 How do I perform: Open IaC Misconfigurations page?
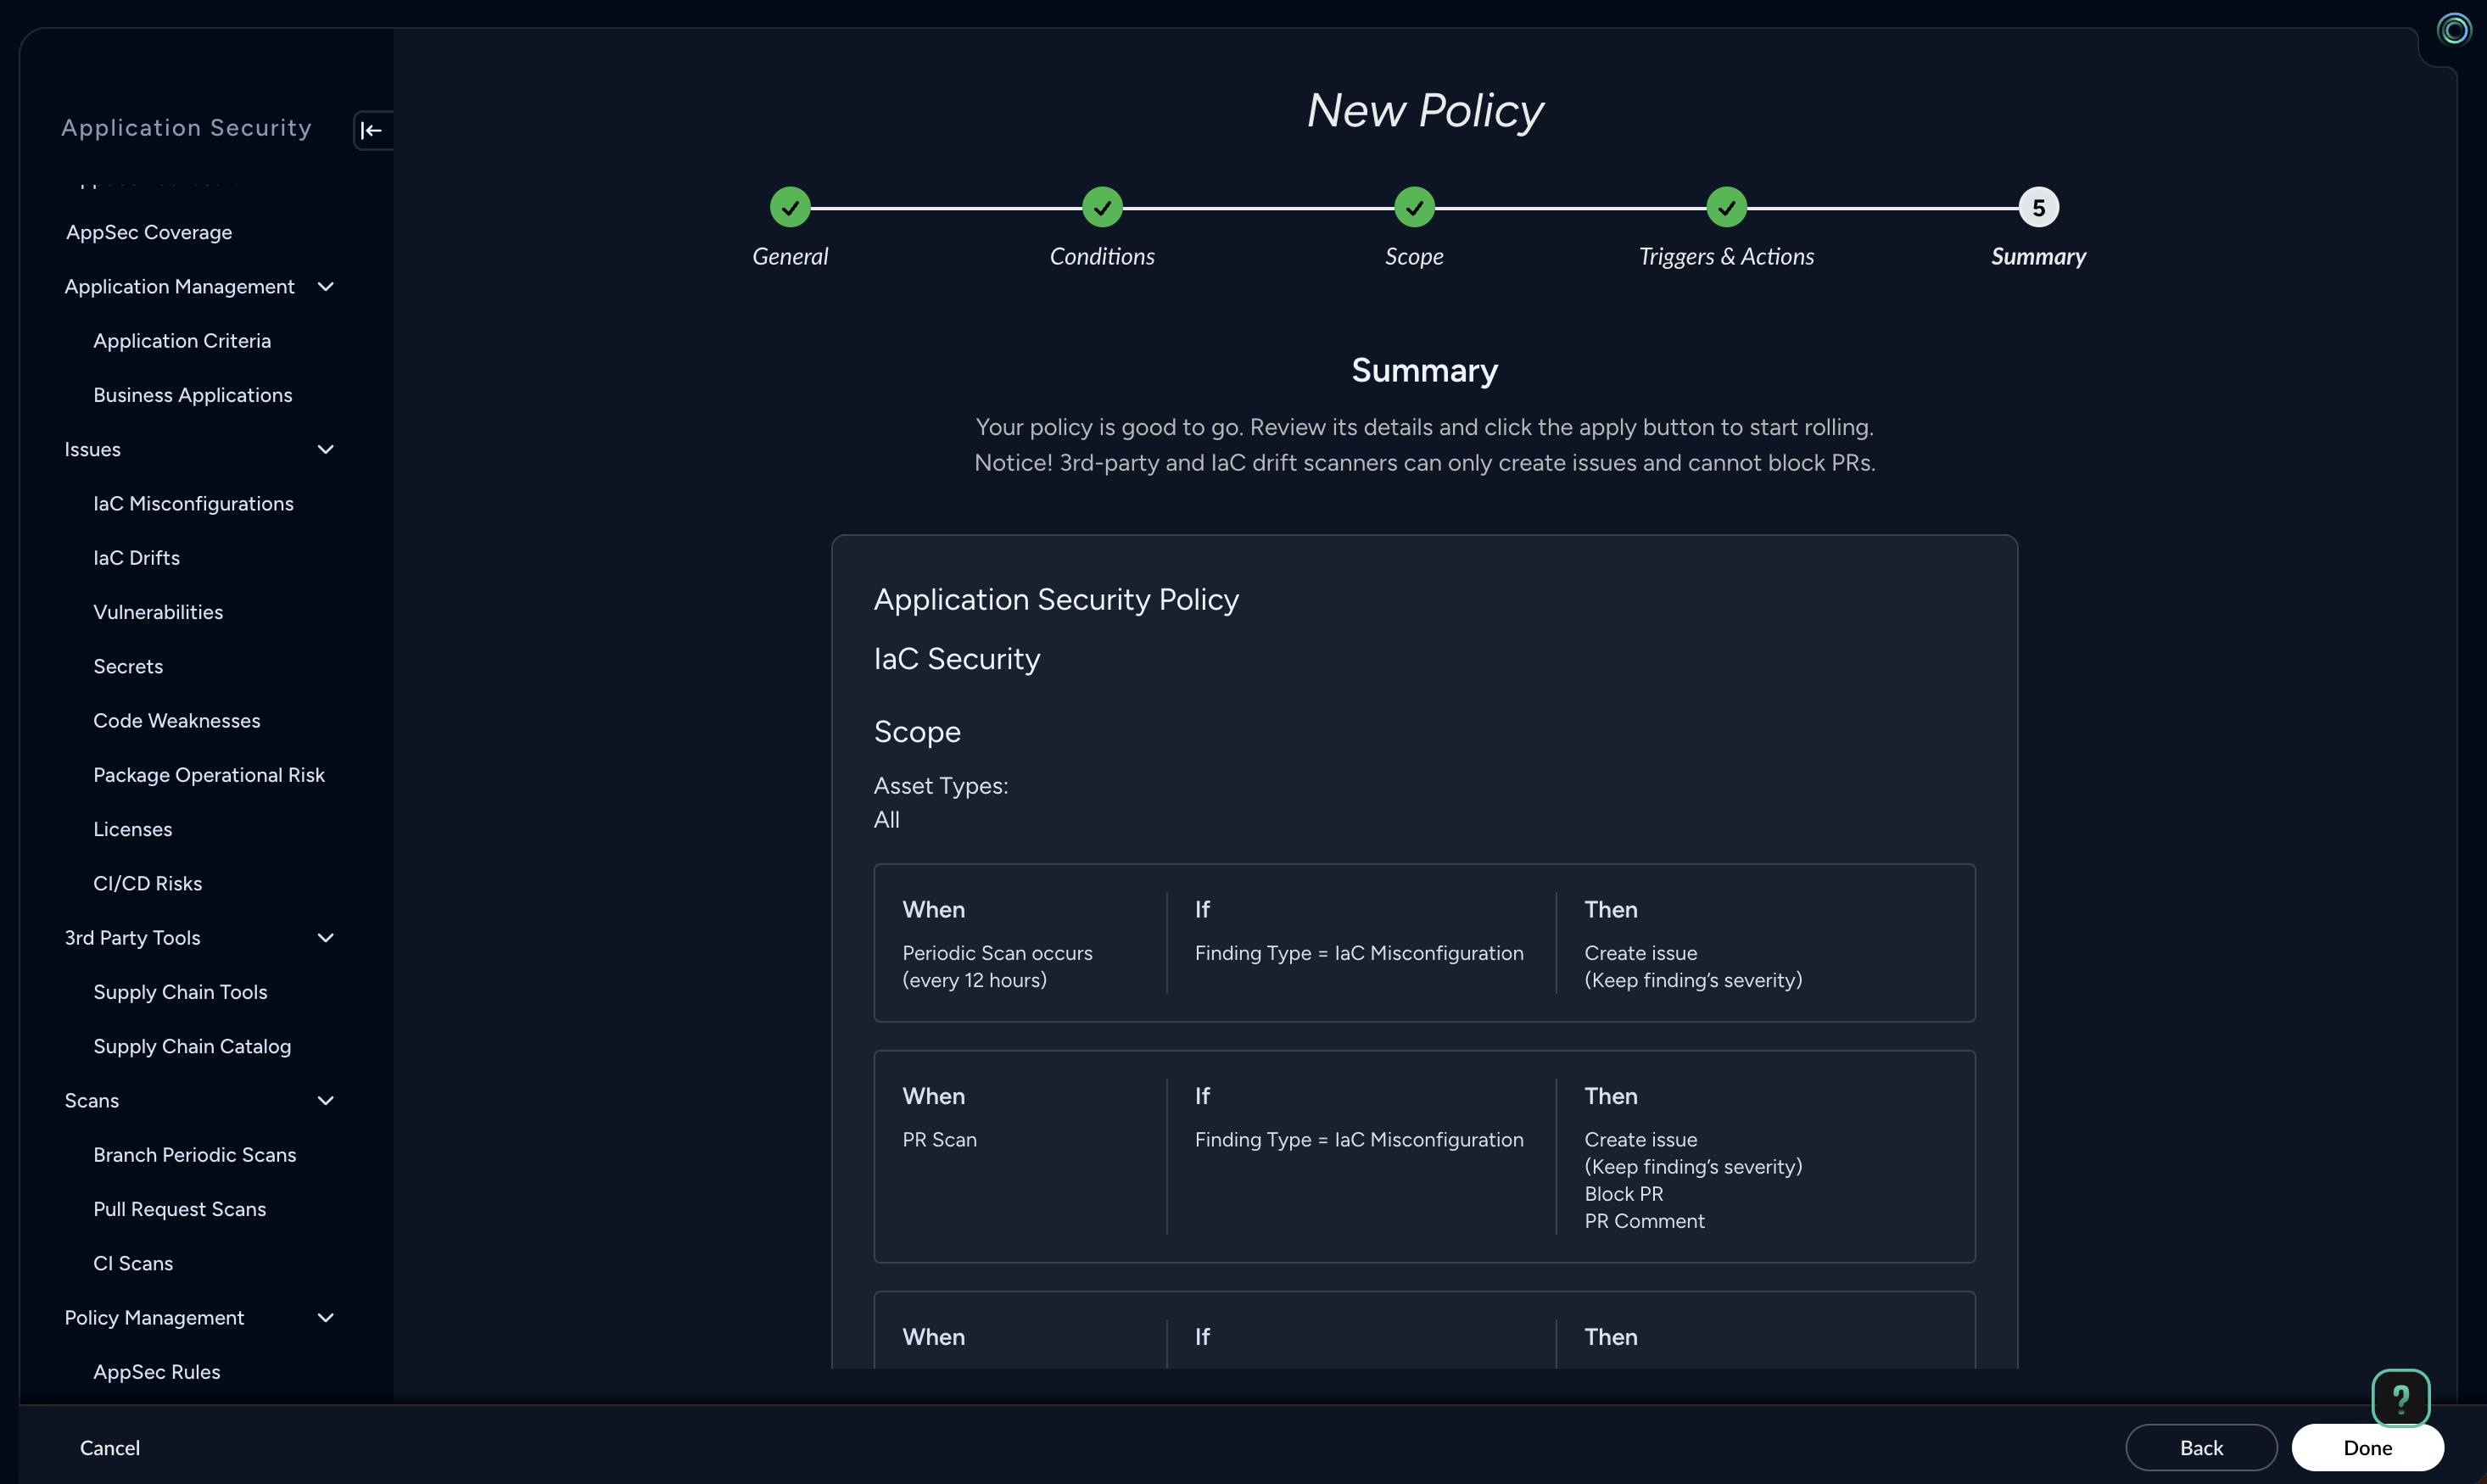click(193, 504)
